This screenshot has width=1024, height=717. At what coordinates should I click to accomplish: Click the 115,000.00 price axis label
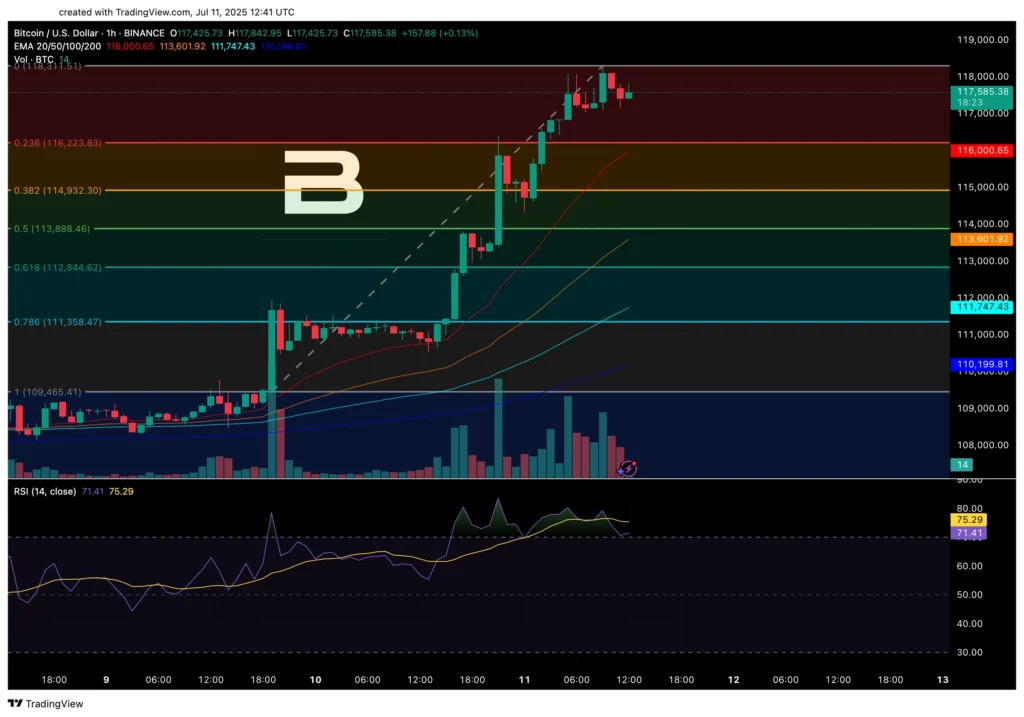click(x=983, y=187)
